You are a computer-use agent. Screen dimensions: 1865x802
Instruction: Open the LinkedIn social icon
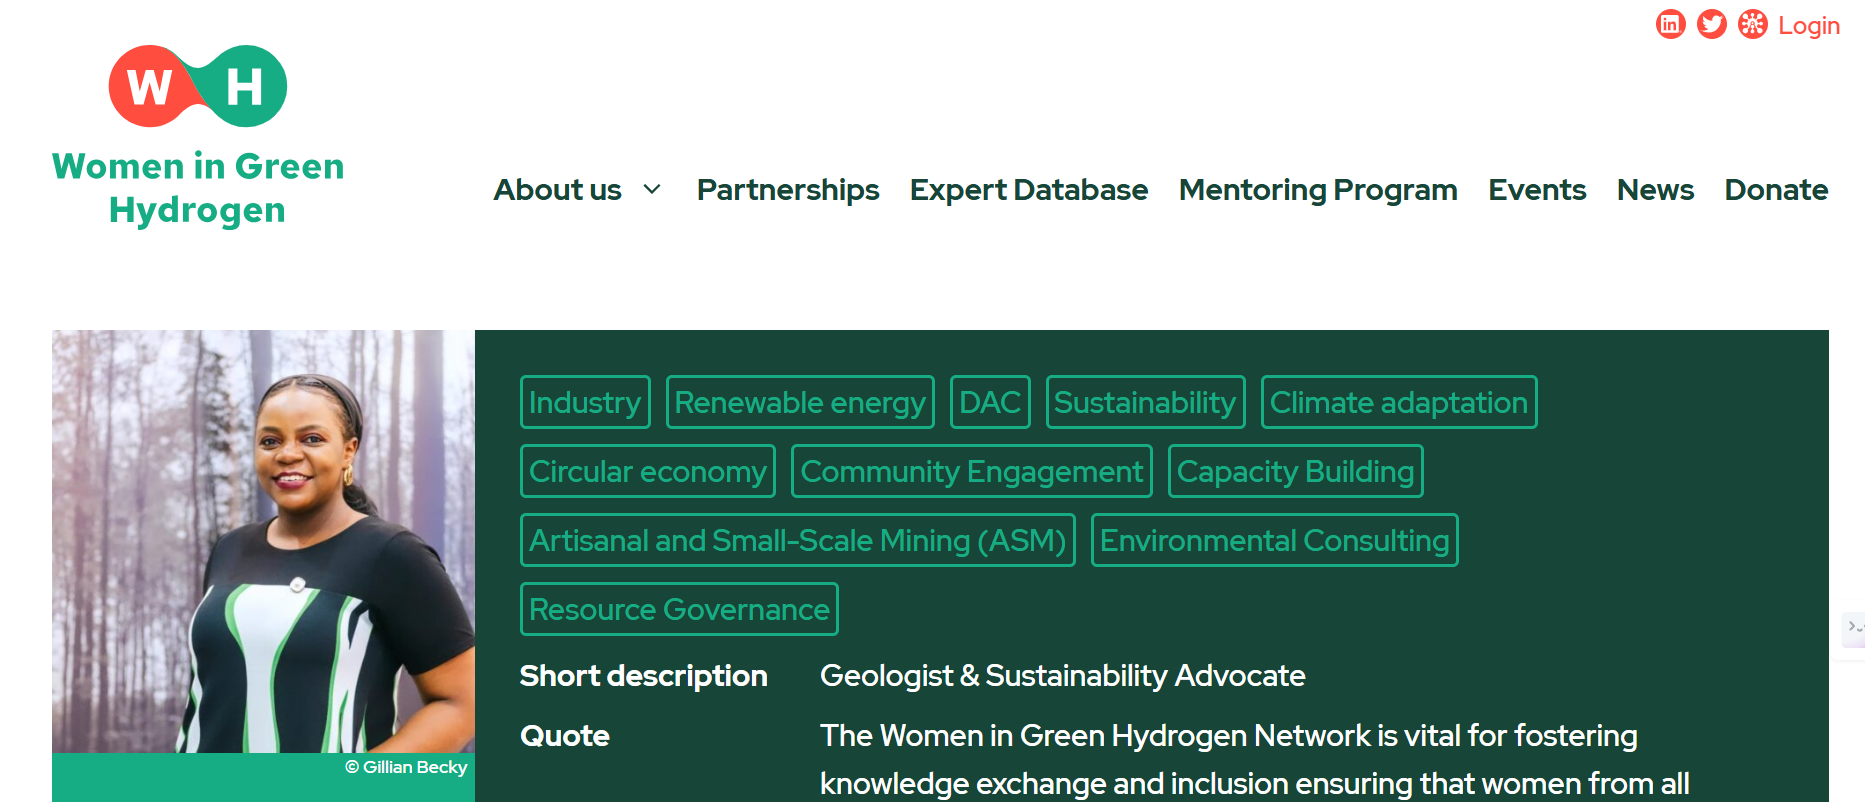pyautogui.click(x=1670, y=24)
